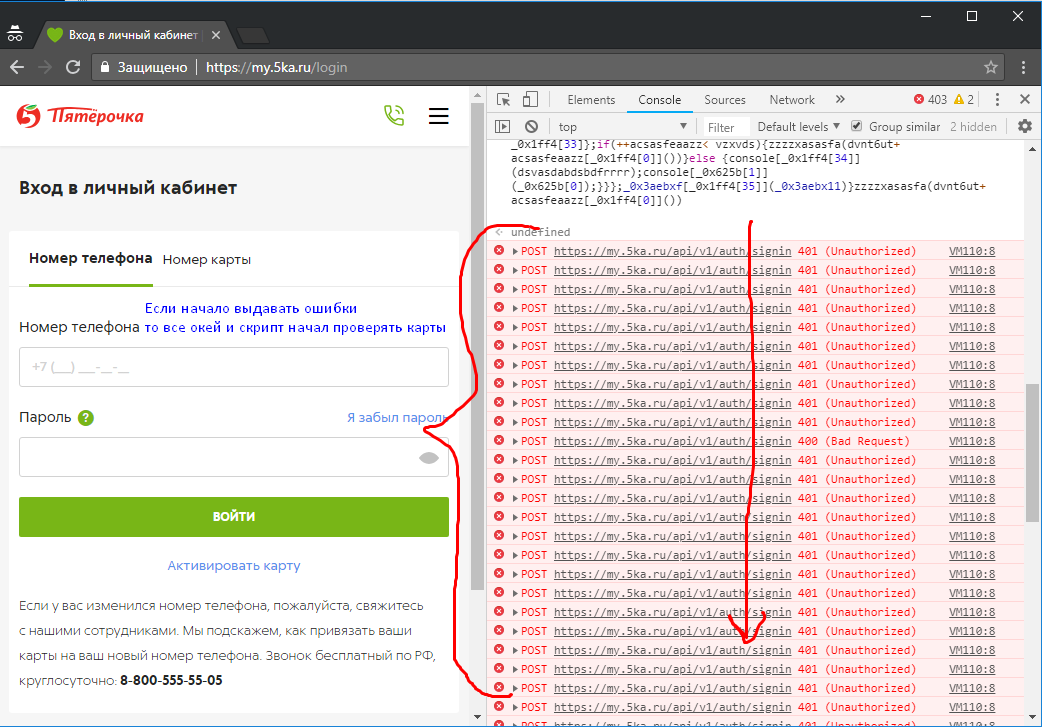Image resolution: width=1042 pixels, height=727 pixels.
Task: Select the 'Номер телефона' login tab
Action: [90, 259]
